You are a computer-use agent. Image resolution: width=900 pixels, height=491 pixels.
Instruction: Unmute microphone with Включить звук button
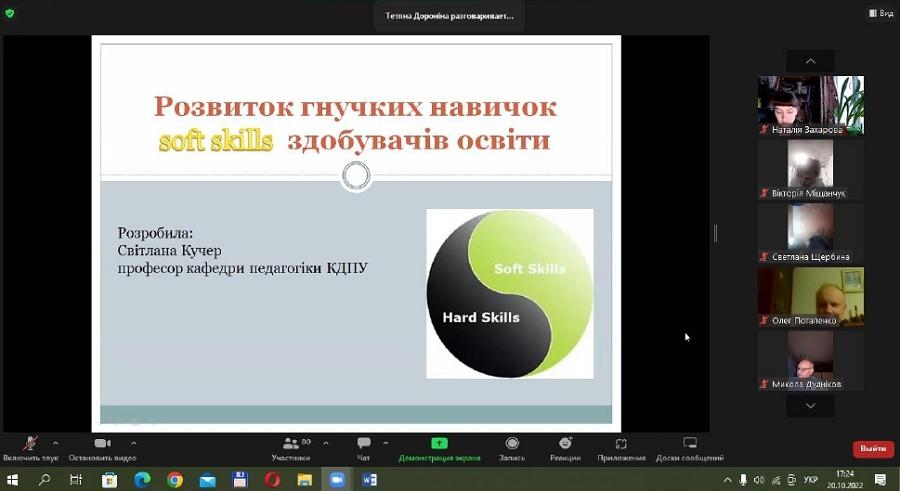30,446
